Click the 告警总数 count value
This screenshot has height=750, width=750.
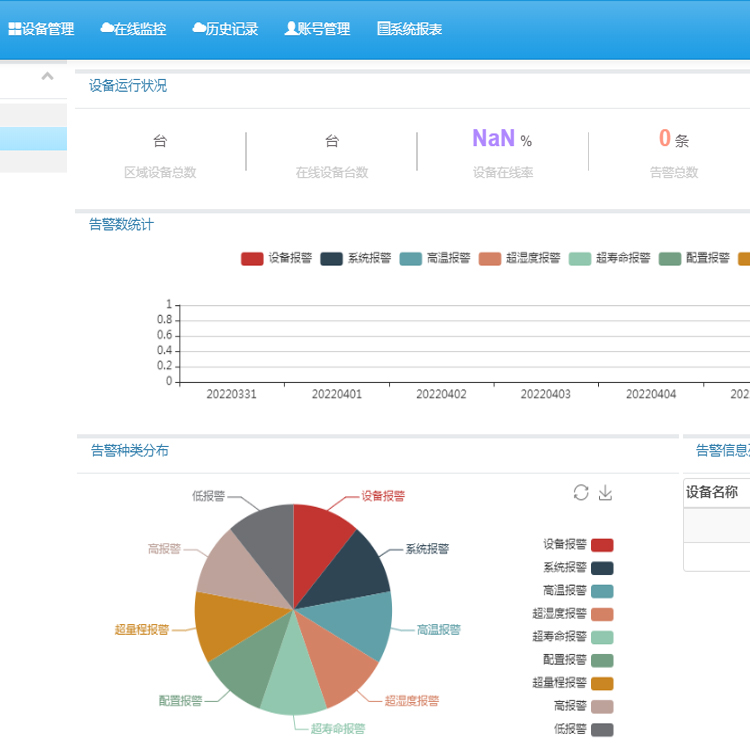coord(664,139)
